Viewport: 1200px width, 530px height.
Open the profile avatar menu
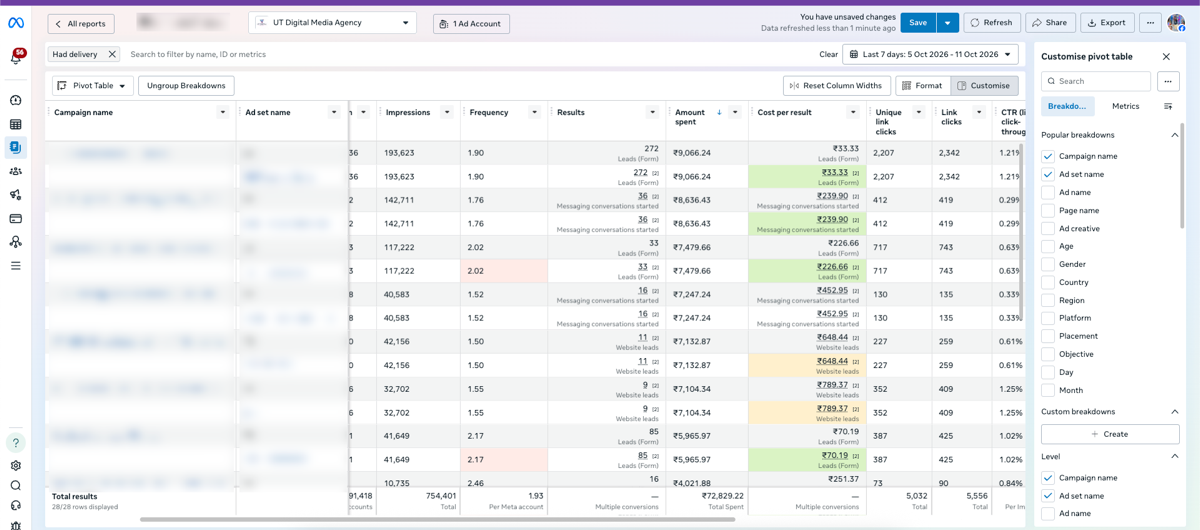click(1178, 23)
